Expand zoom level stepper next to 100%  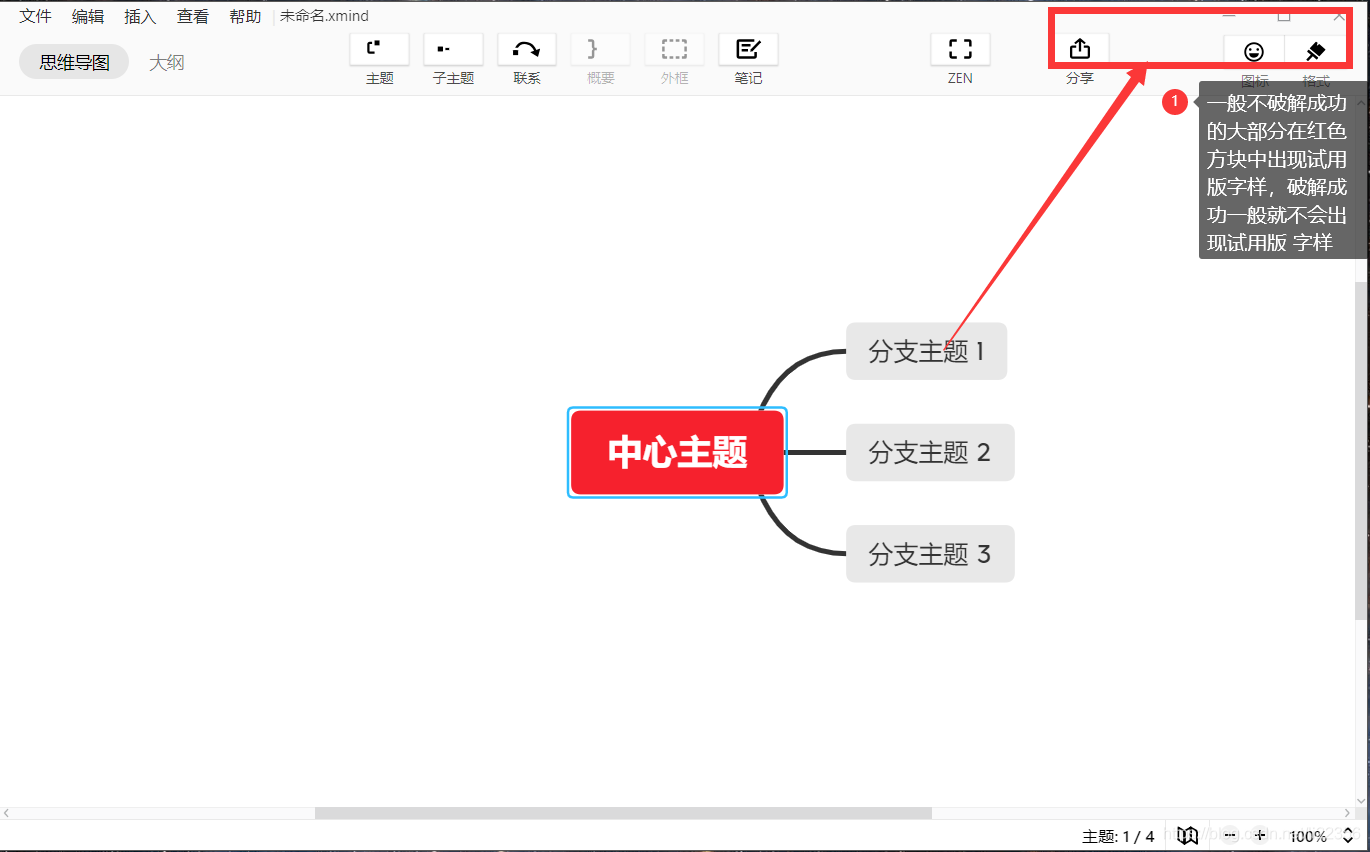click(1348, 836)
